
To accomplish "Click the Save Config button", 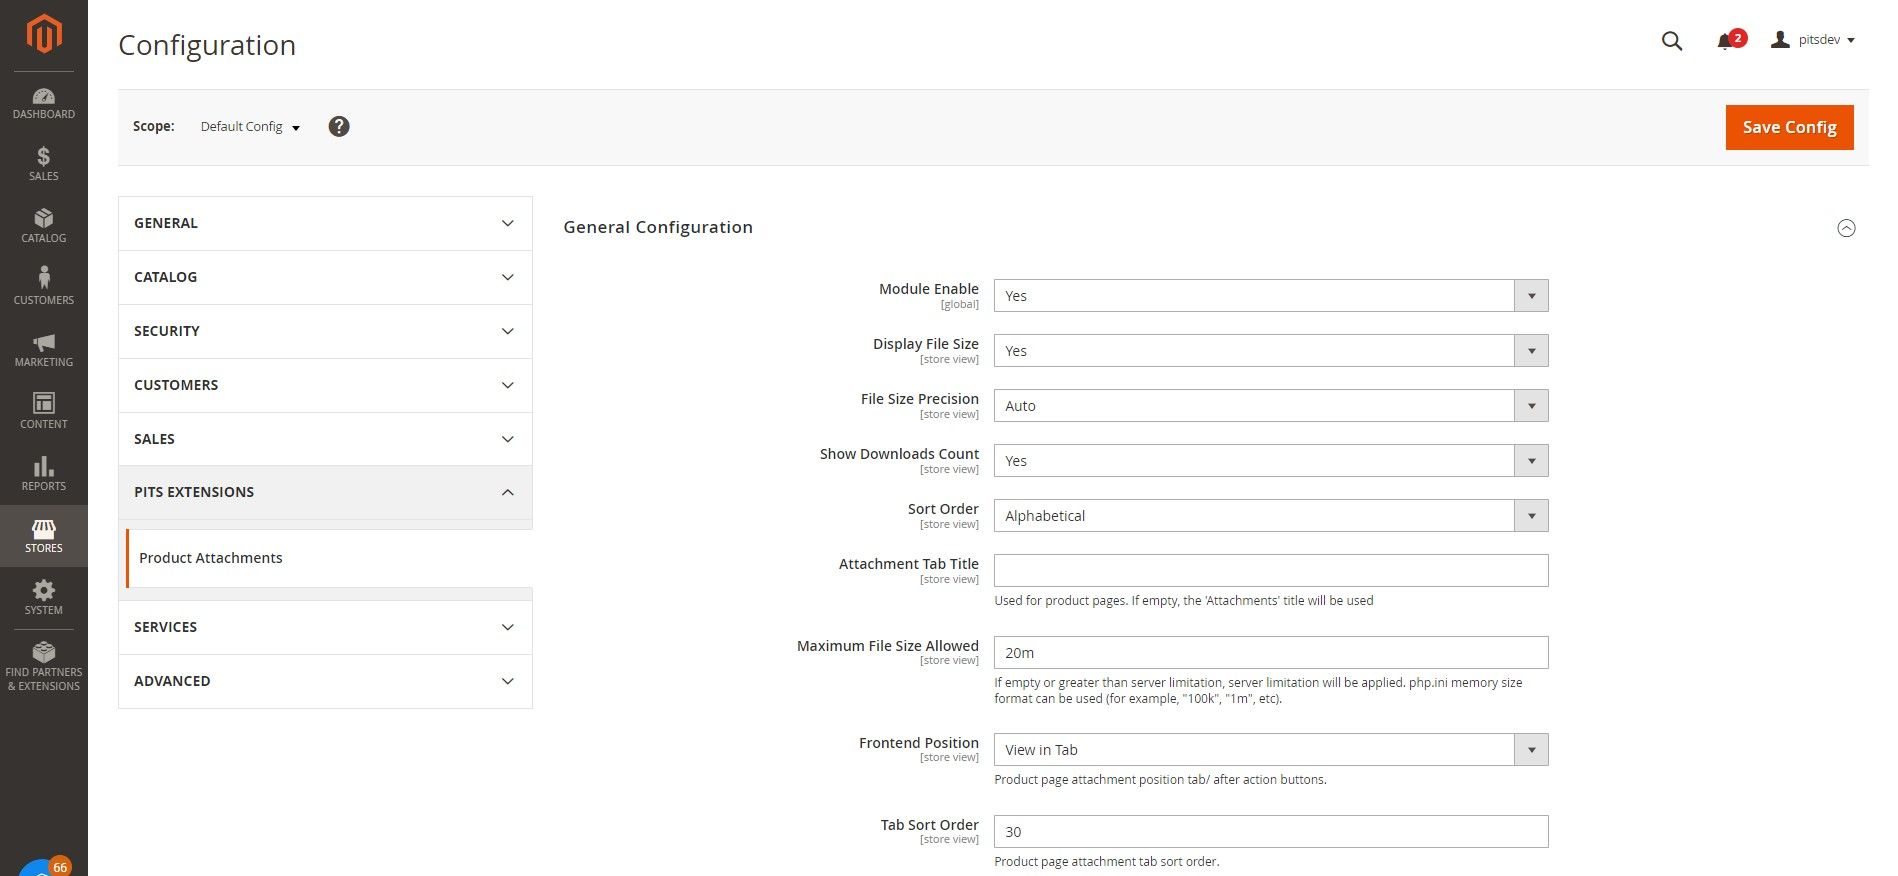I will [x=1789, y=127].
